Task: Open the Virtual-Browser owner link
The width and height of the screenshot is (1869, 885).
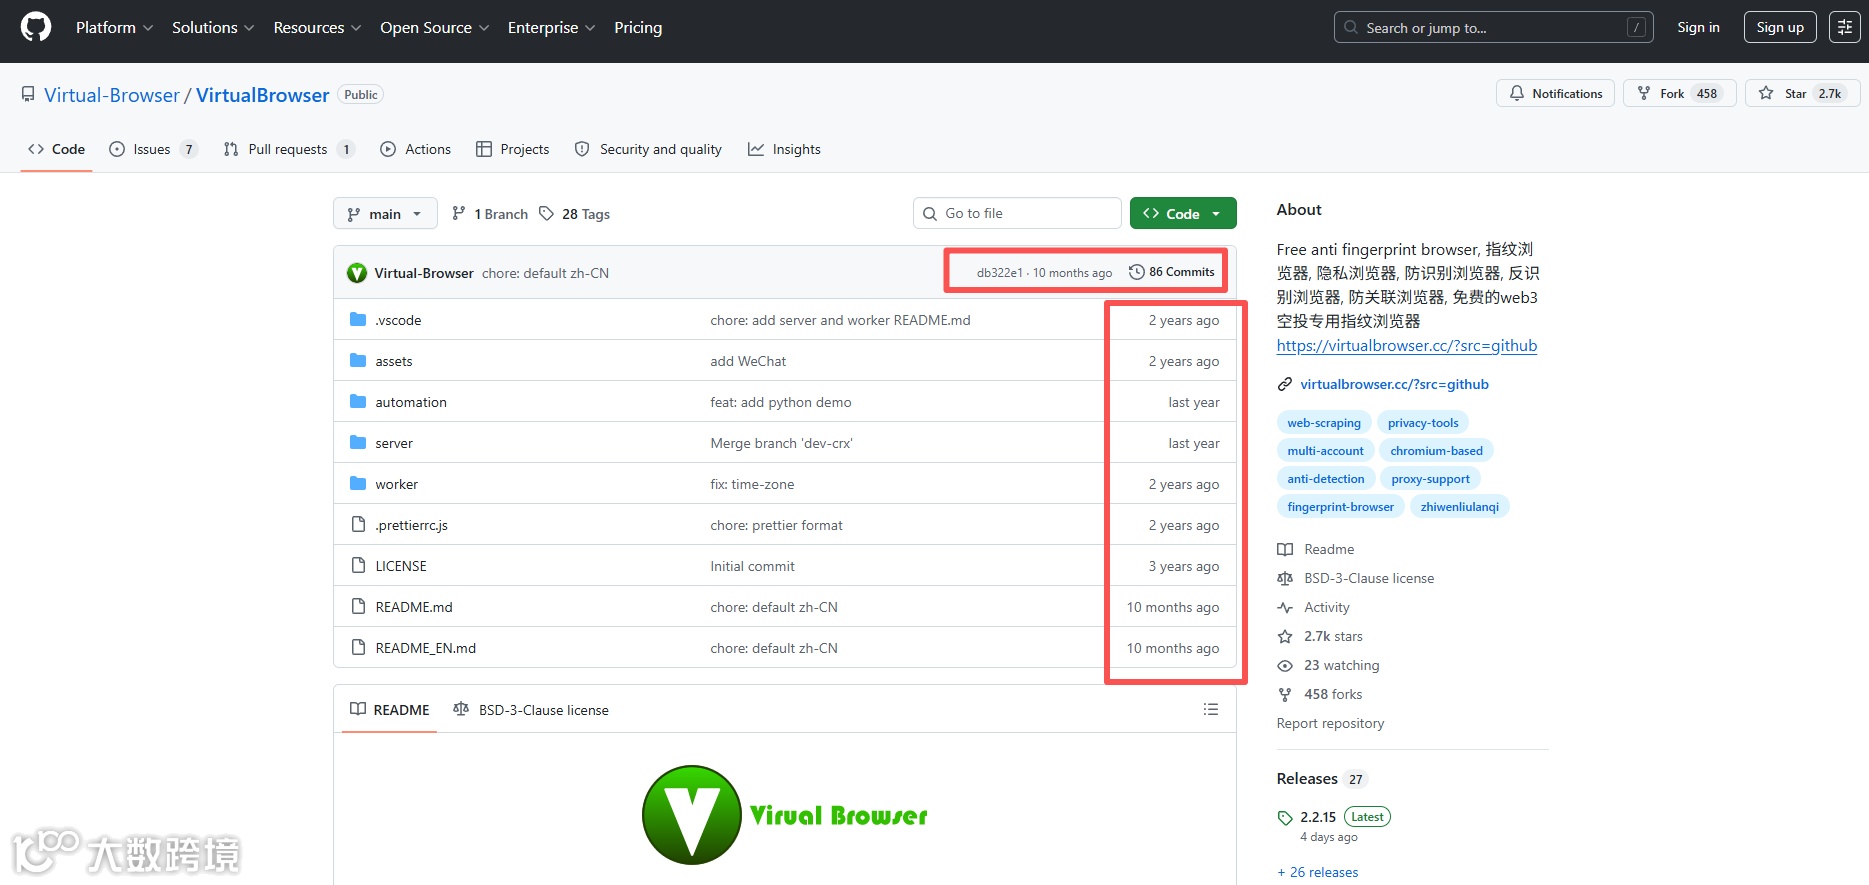Action: pyautogui.click(x=112, y=95)
